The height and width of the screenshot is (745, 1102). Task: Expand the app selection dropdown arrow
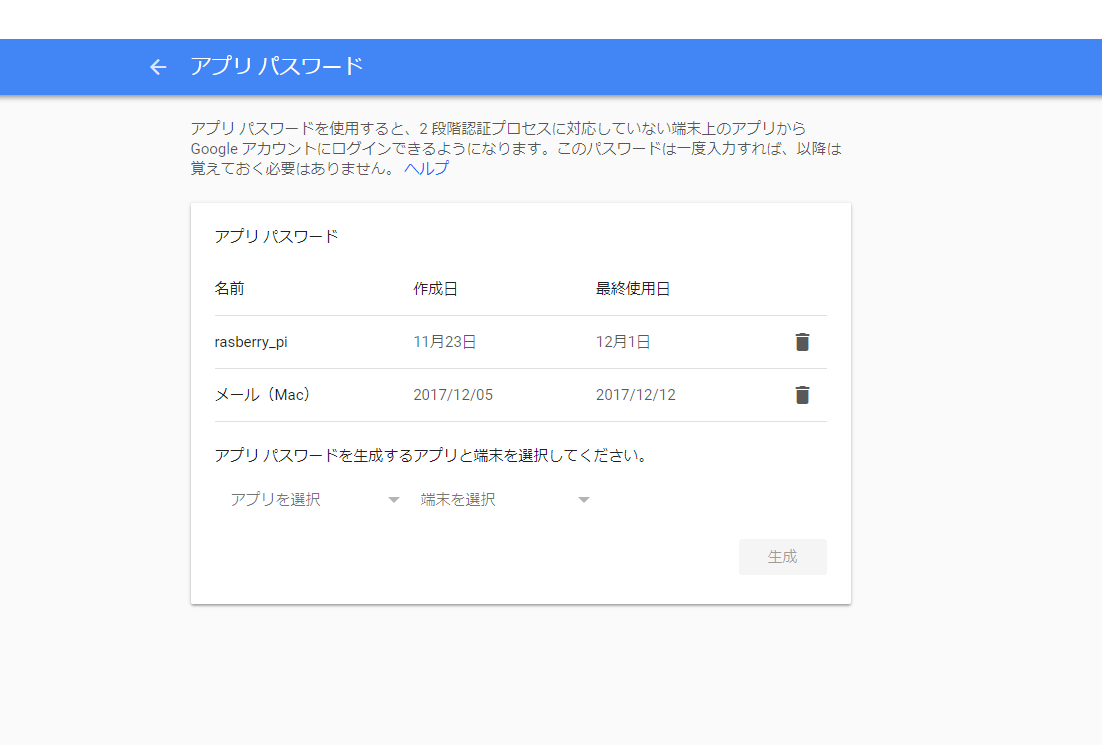(x=393, y=499)
